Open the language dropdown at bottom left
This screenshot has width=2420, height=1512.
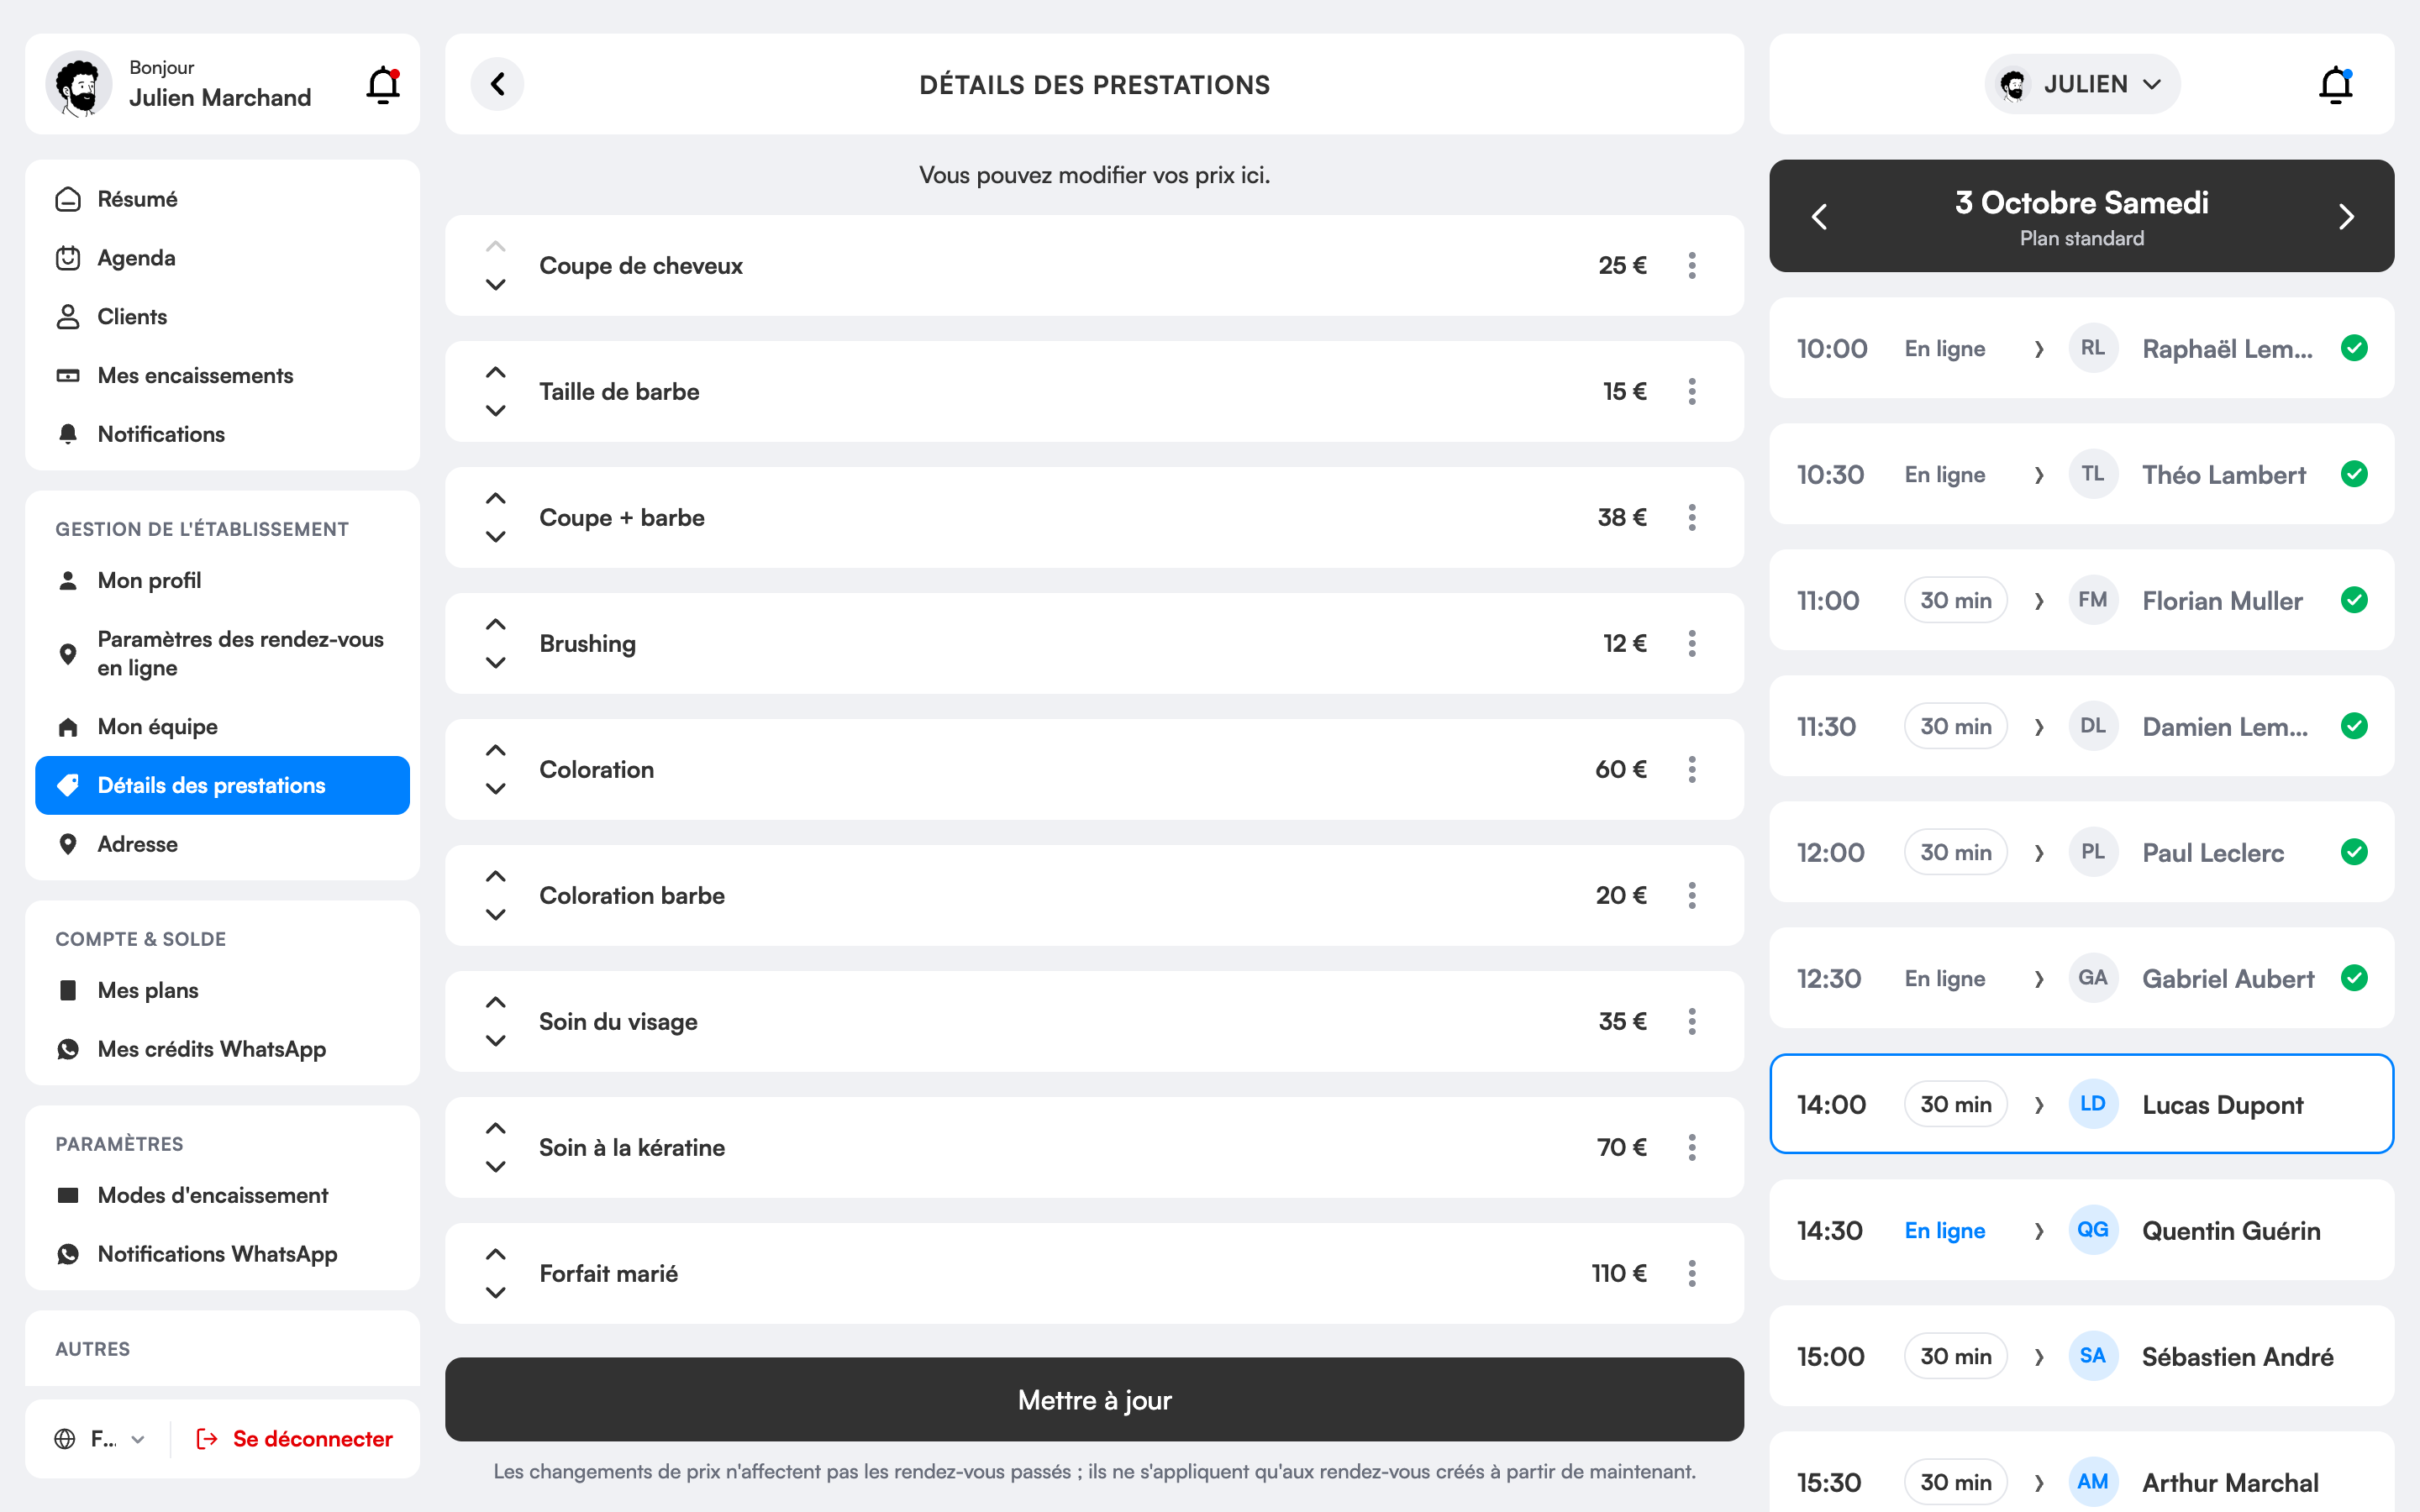click(100, 1438)
